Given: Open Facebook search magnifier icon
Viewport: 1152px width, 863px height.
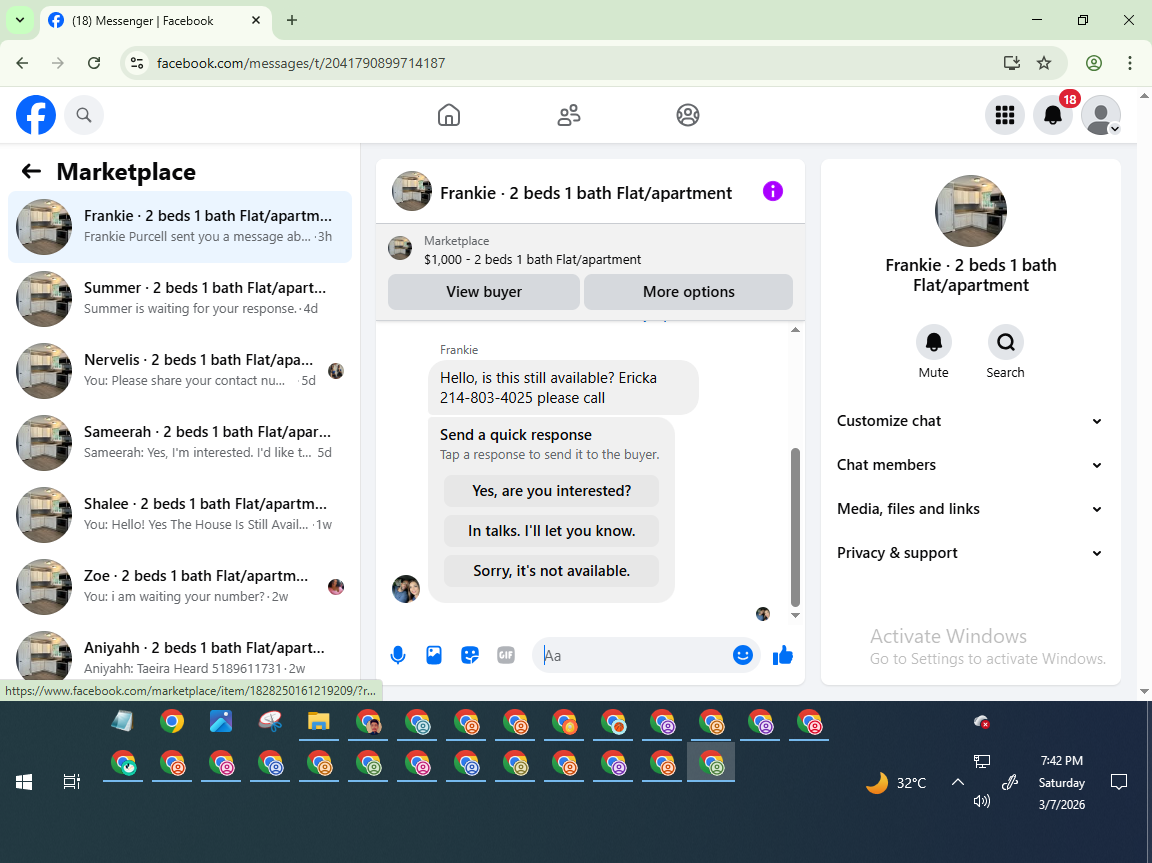Looking at the screenshot, I should click(84, 115).
